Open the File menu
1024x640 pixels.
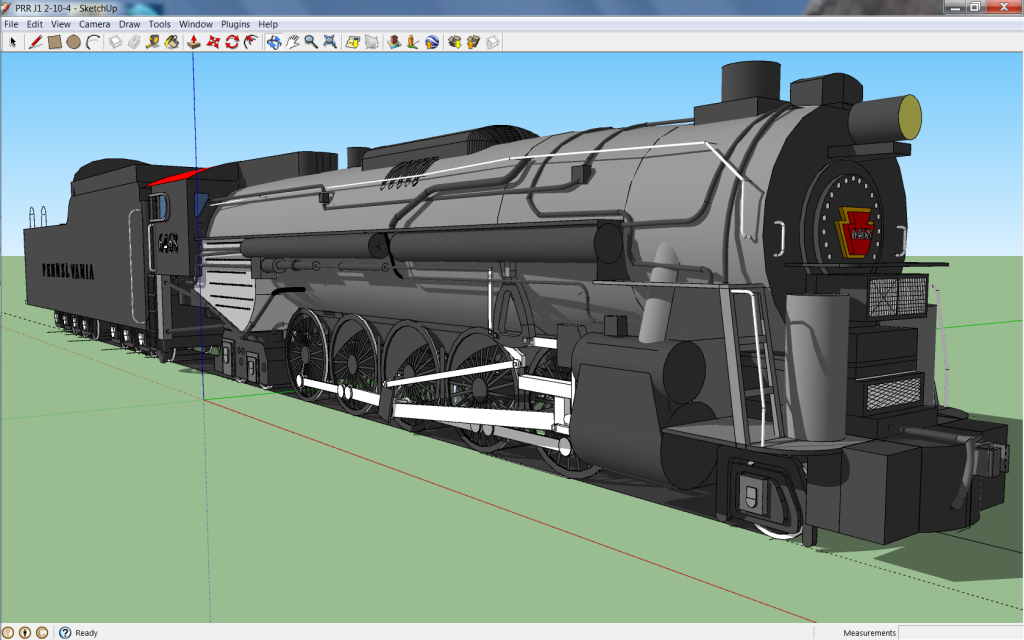coord(11,24)
